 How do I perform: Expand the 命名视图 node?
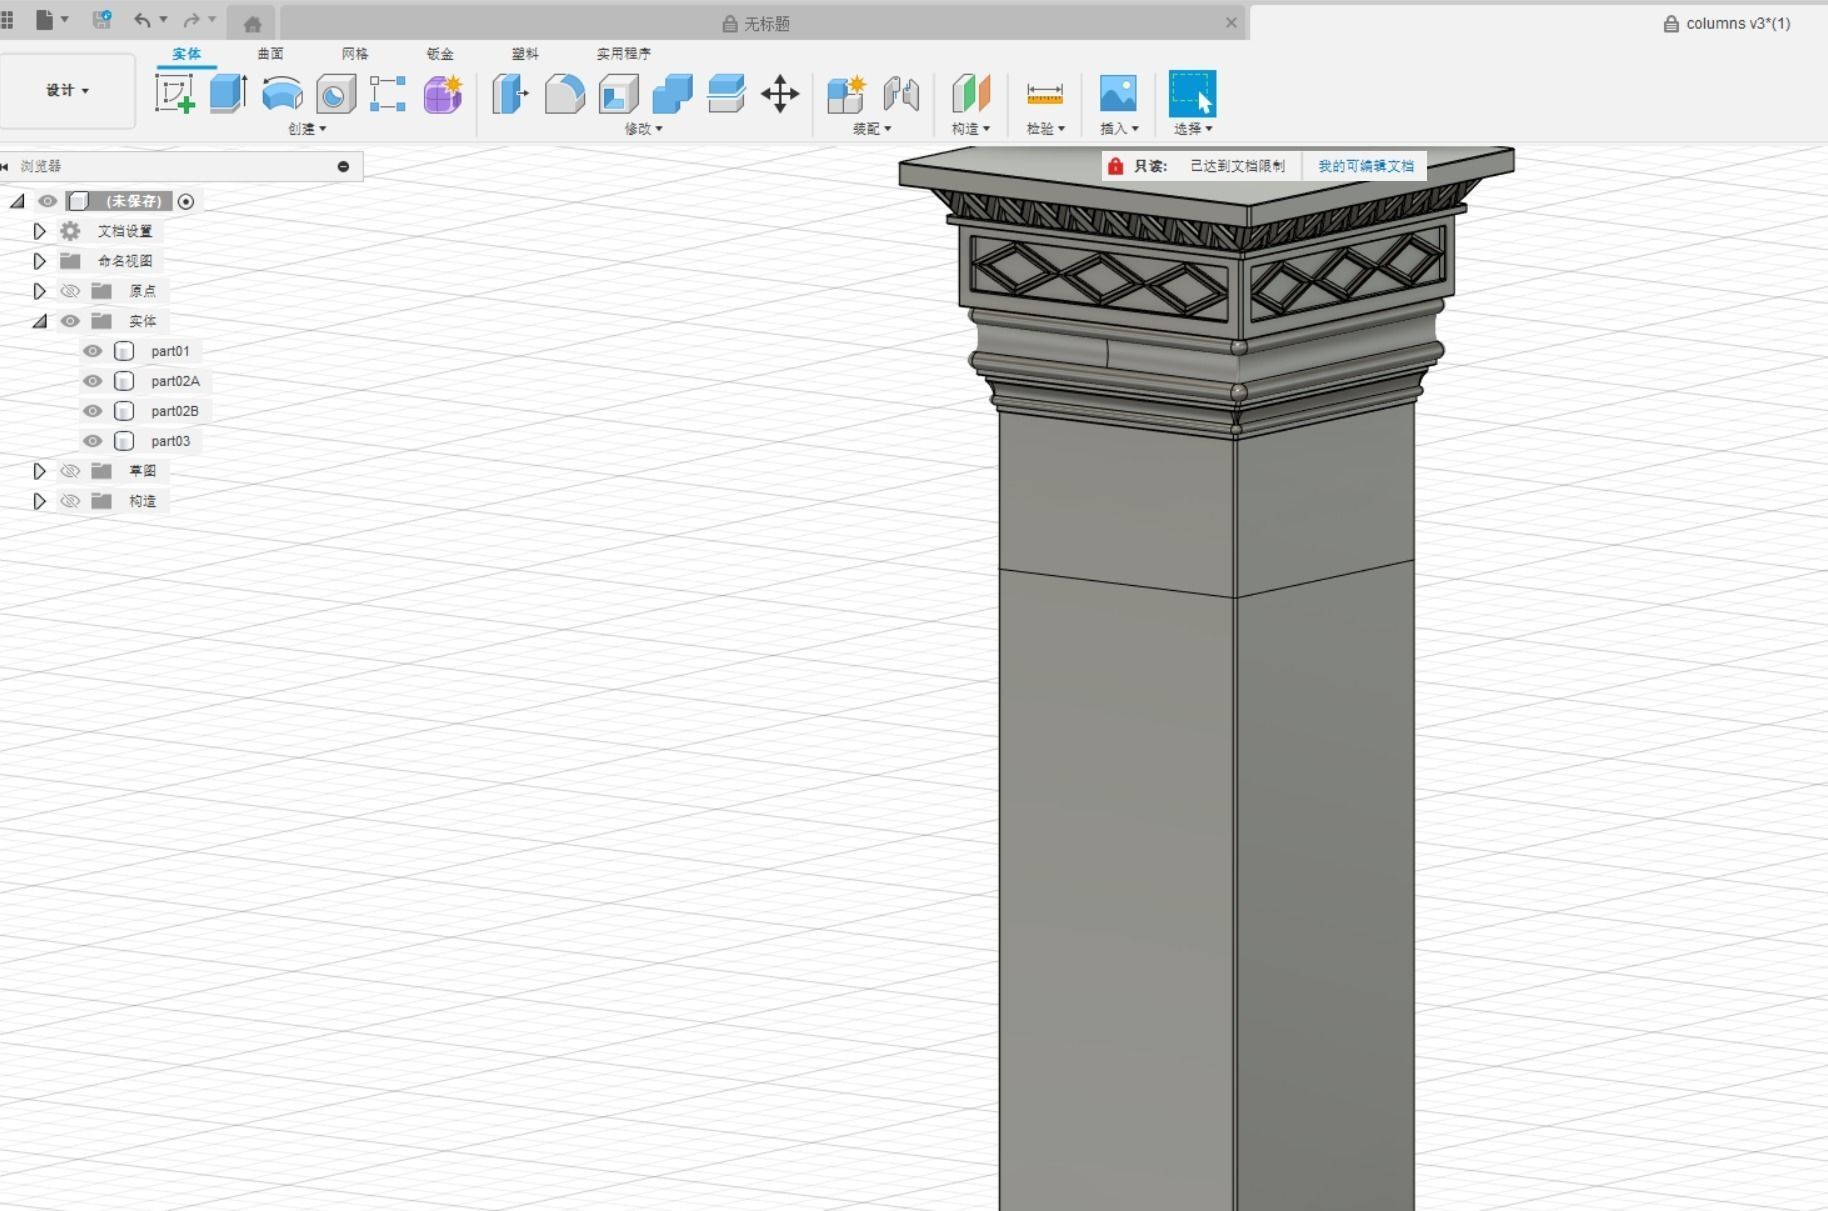click(39, 261)
